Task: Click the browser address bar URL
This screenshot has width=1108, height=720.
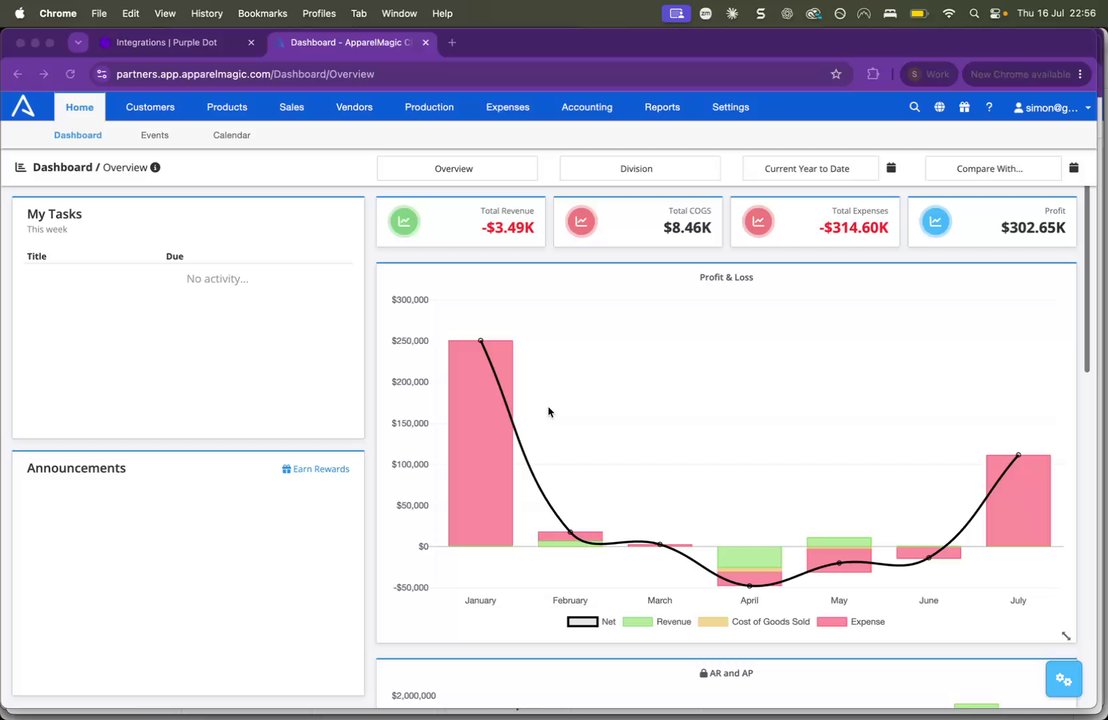Action: coord(245,74)
